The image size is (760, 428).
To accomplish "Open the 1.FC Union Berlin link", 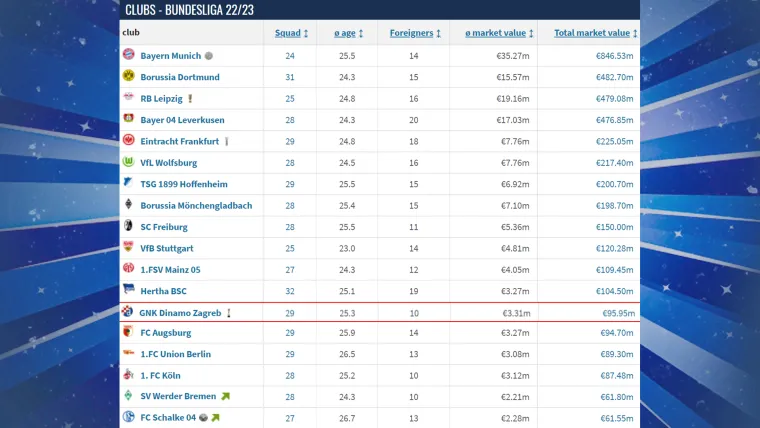I will coord(178,354).
